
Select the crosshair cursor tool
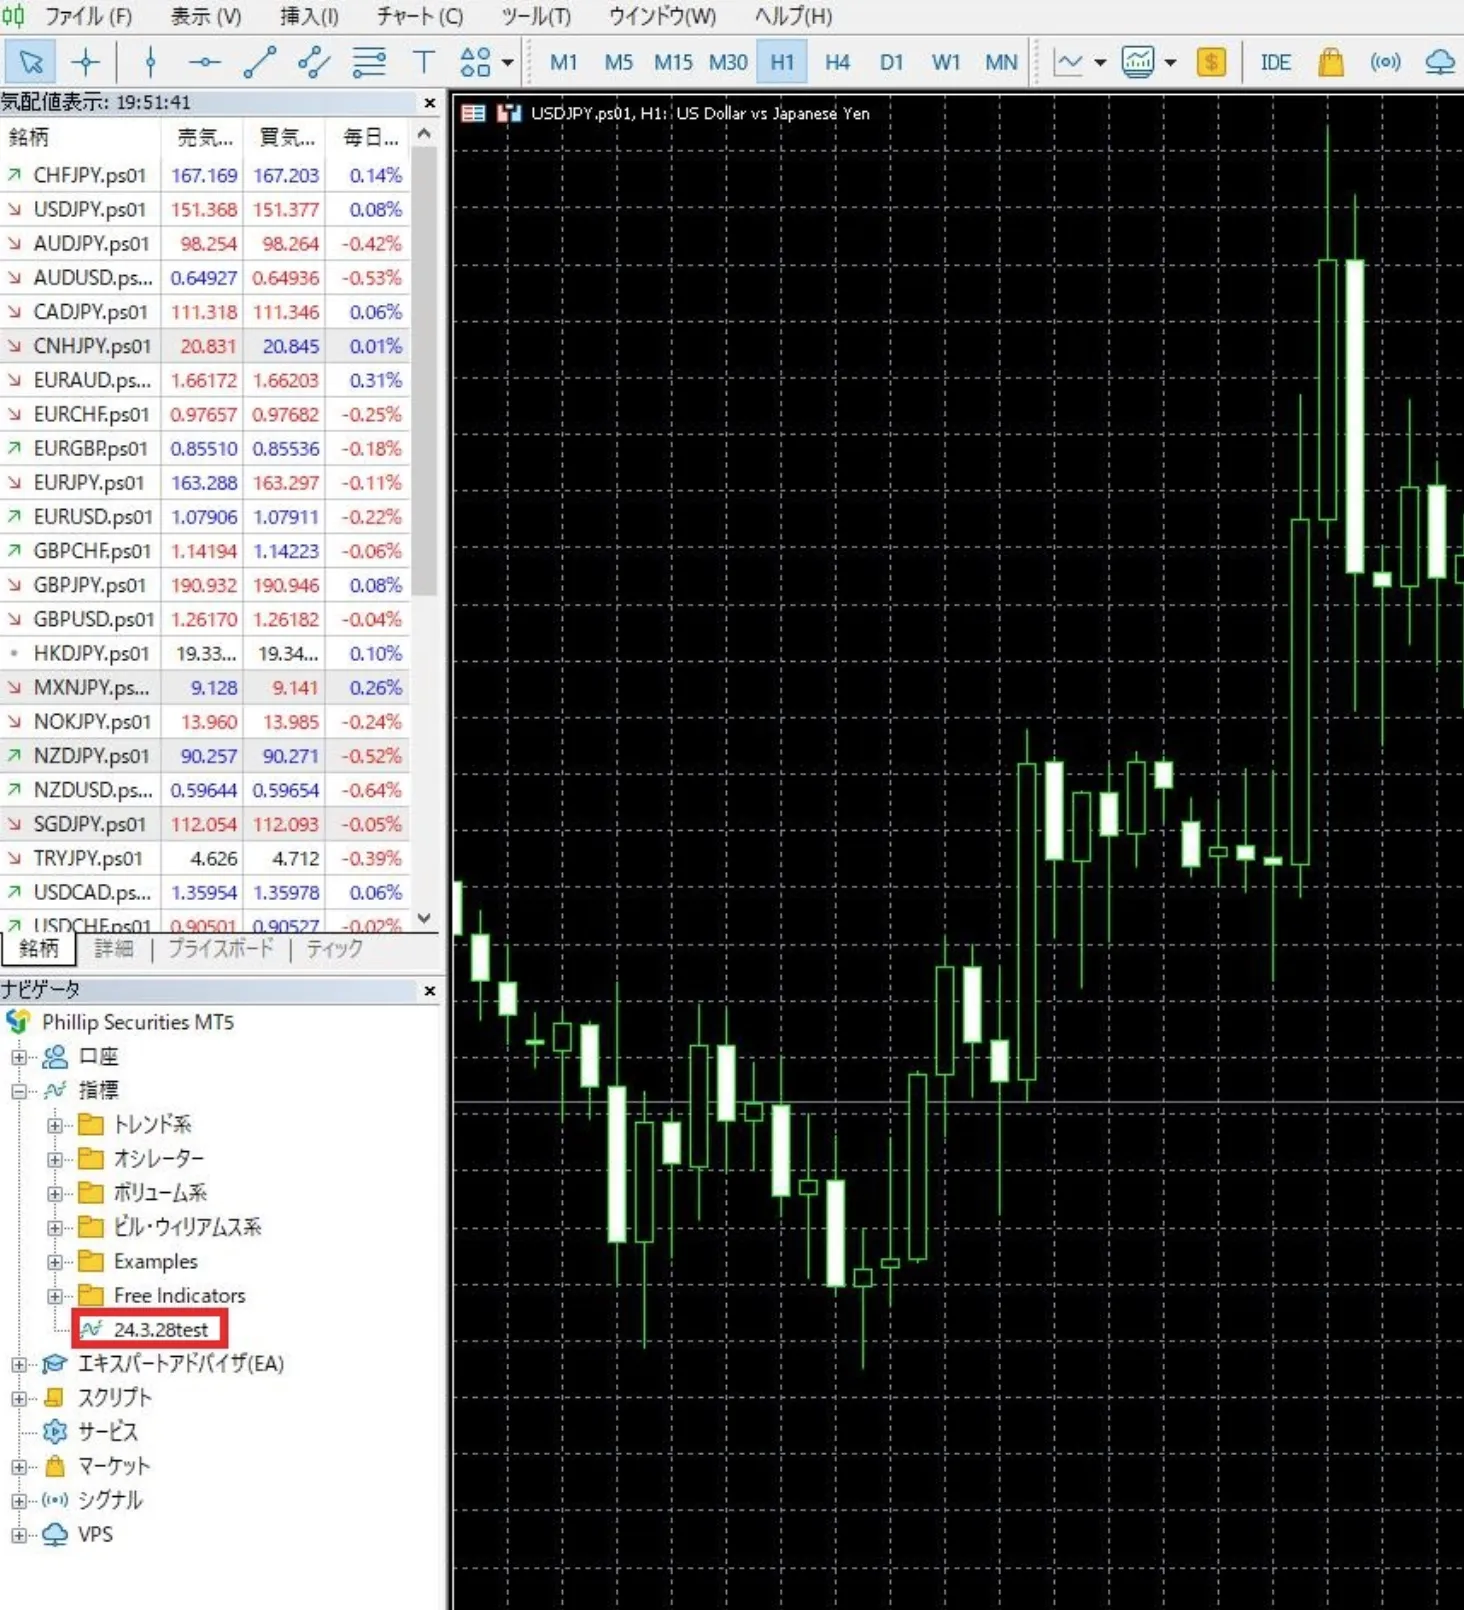click(86, 62)
